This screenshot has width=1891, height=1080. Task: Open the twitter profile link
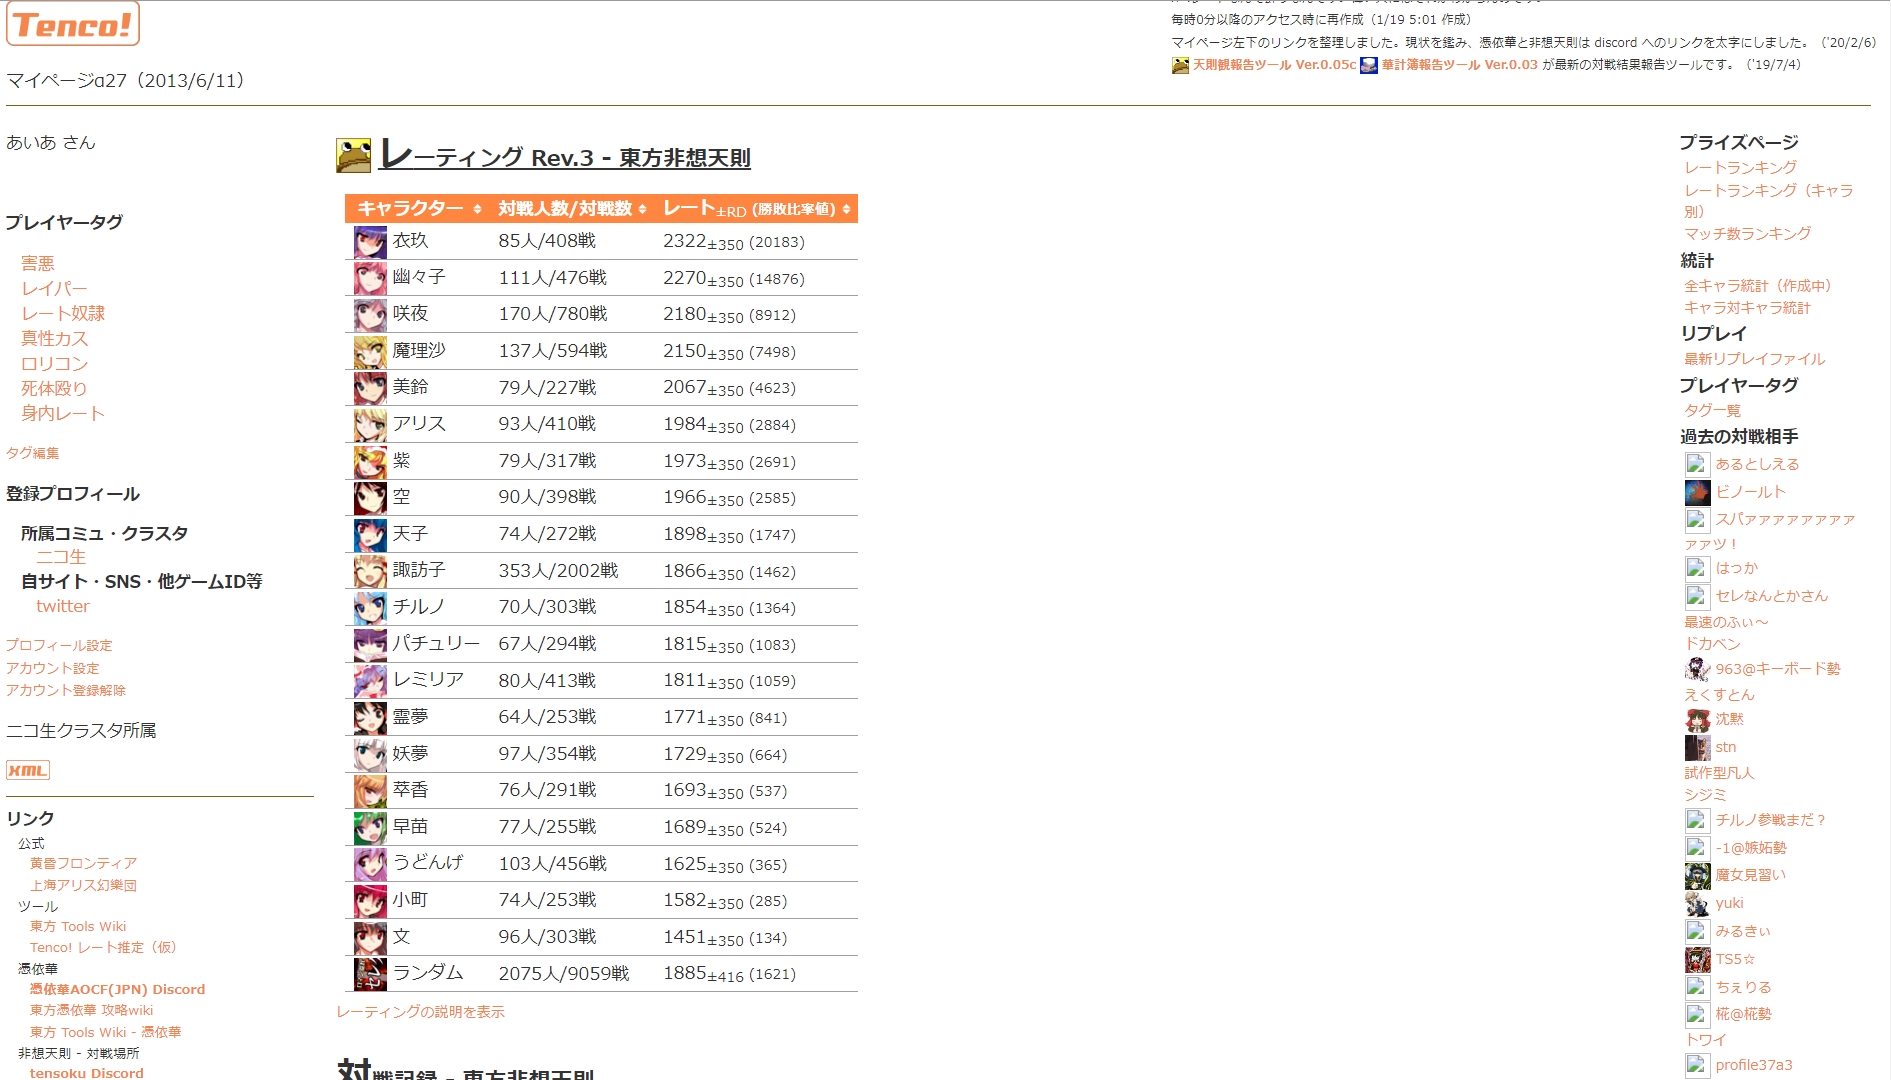point(63,606)
